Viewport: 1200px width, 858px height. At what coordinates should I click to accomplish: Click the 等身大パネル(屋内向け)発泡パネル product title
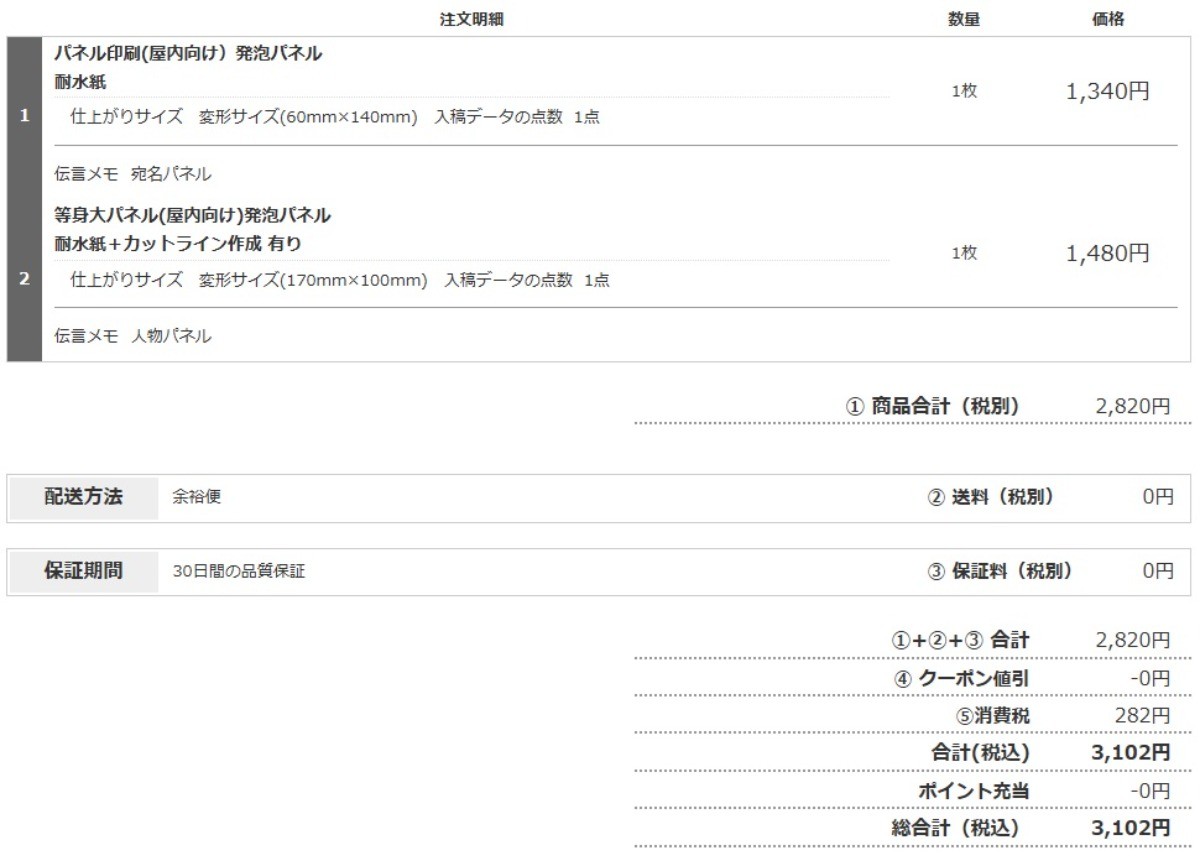[192, 215]
